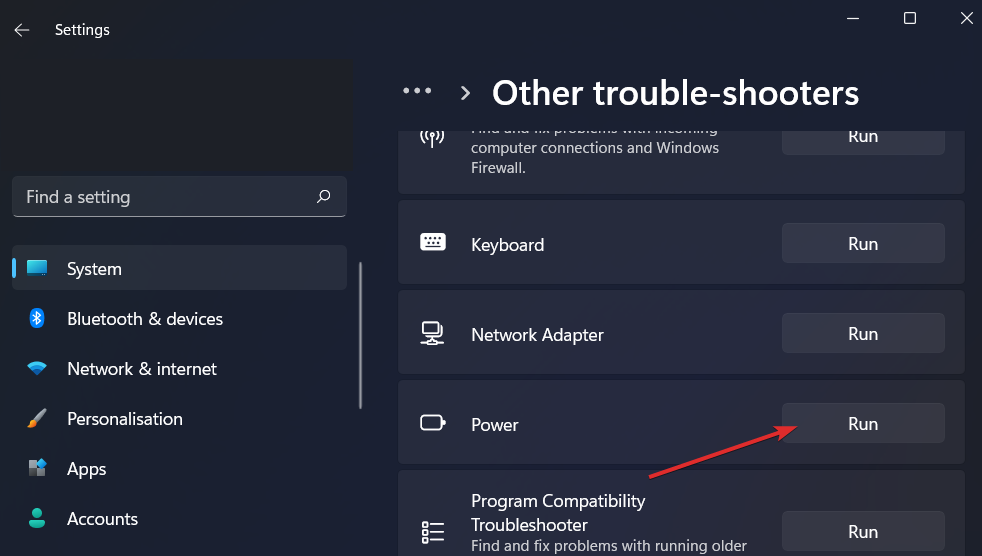Open Apps settings category
Image resolution: width=982 pixels, height=556 pixels.
179,468
